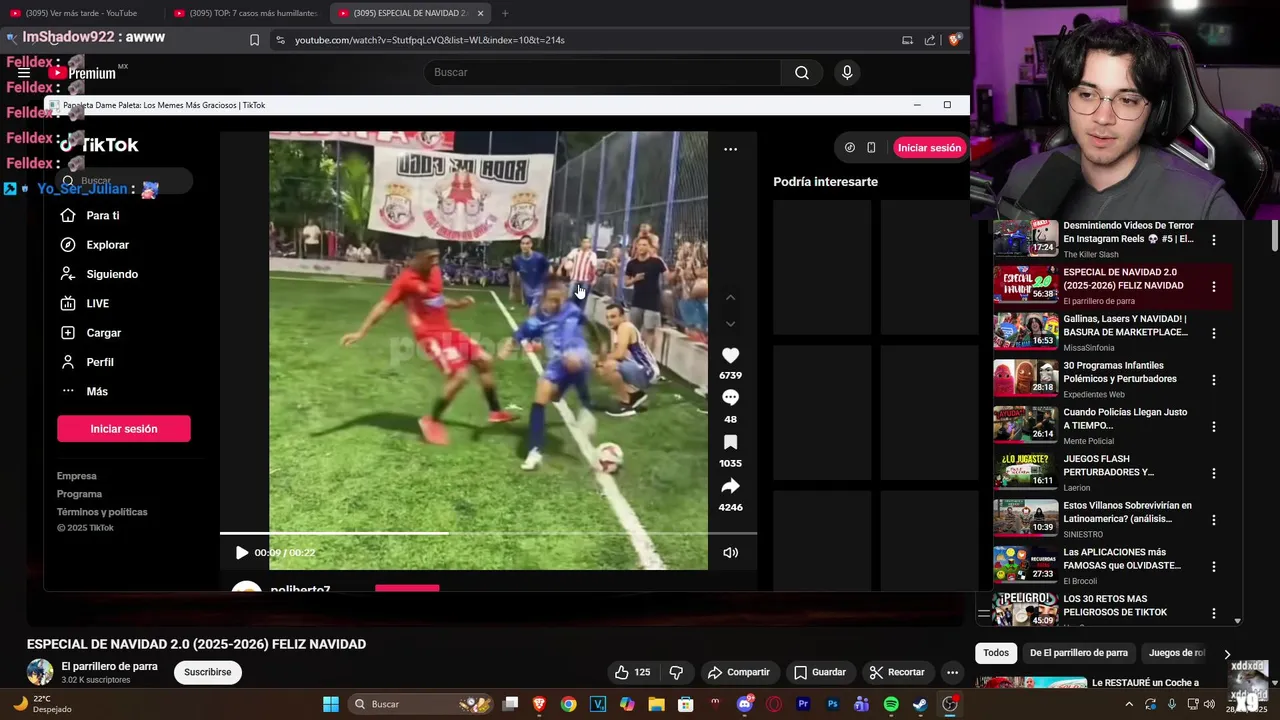Select the Todos filter chip
This screenshot has height=720, width=1280.
click(996, 653)
